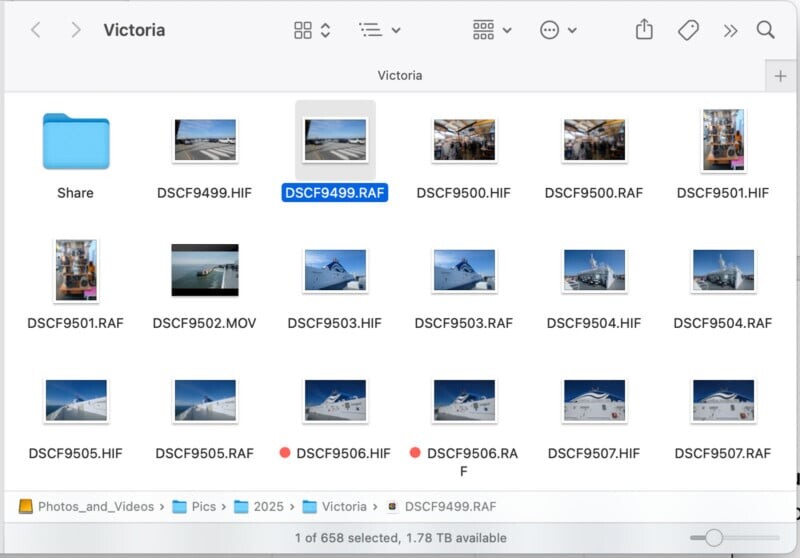The image size is (800, 558).
Task: Click the back navigation arrow
Action: (36, 30)
